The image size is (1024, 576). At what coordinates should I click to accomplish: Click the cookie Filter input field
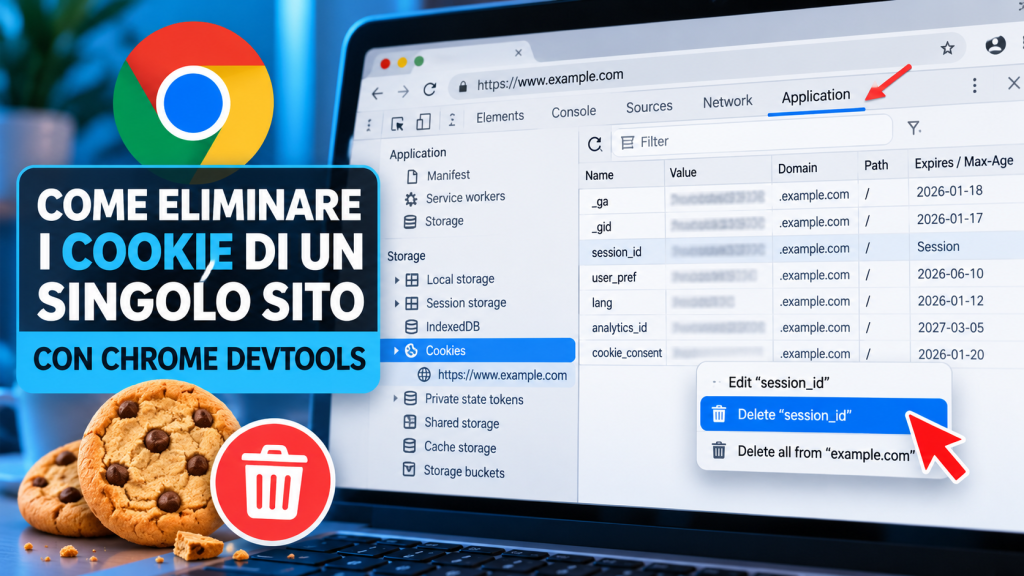(x=752, y=137)
